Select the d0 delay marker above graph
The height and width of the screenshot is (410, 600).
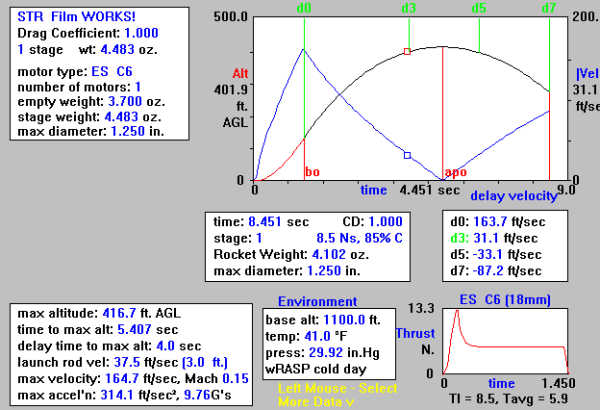click(x=304, y=8)
